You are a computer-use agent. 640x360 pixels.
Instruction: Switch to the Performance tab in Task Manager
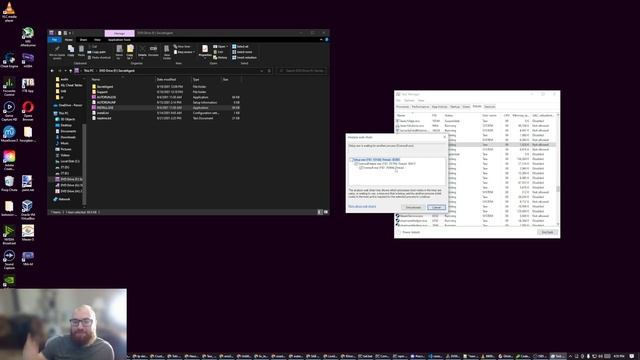[x=420, y=107]
